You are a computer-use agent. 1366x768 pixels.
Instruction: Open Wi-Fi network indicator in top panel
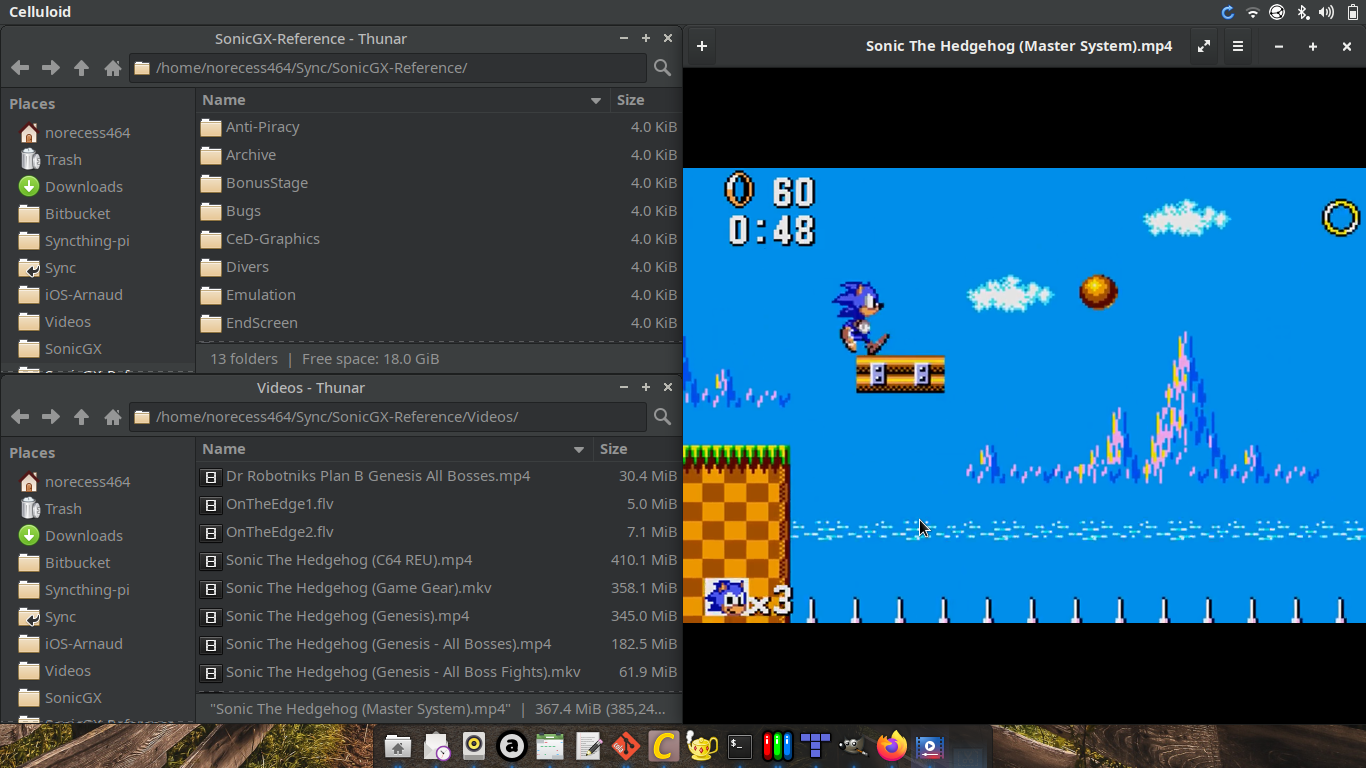[x=1253, y=12]
